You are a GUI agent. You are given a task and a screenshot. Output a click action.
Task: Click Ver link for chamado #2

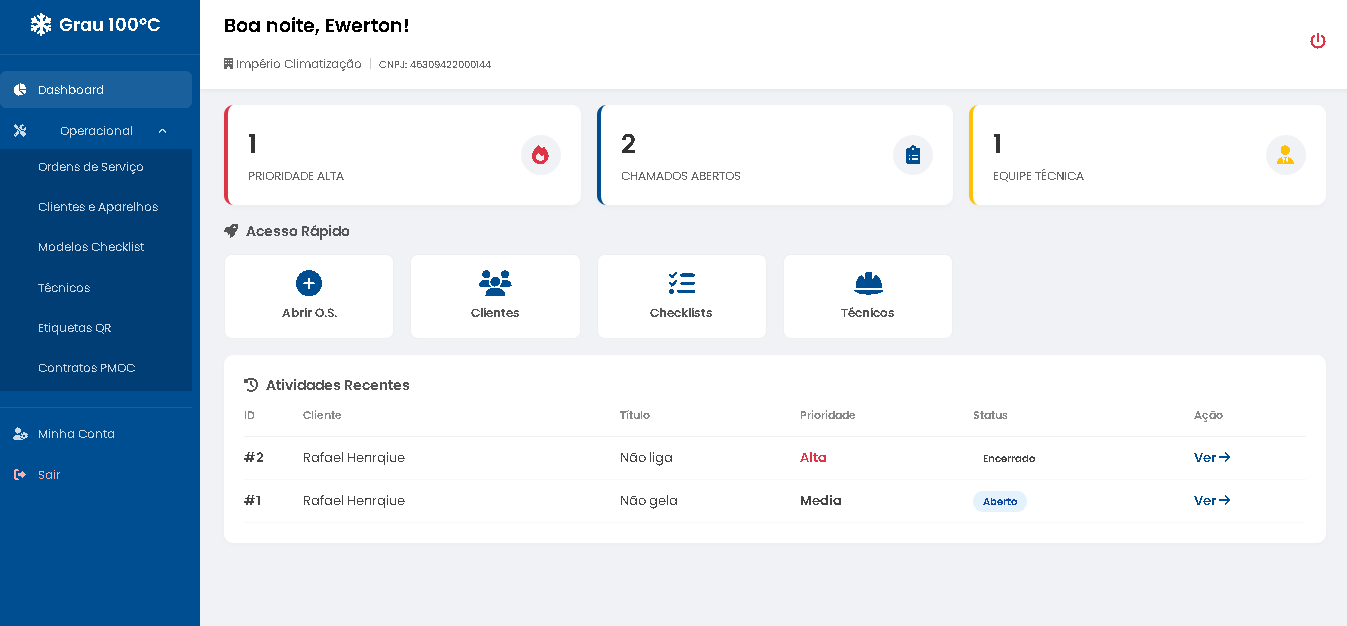[x=1210, y=457]
